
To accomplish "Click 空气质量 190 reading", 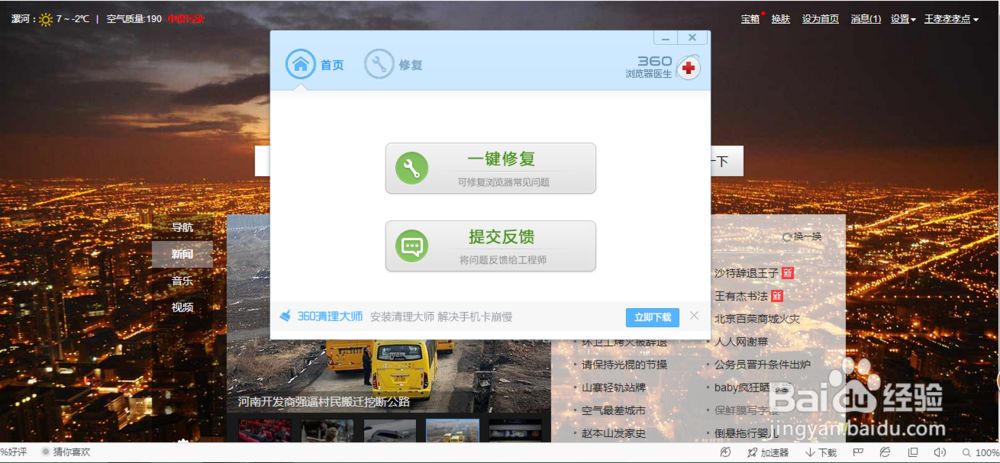I will 134,19.
